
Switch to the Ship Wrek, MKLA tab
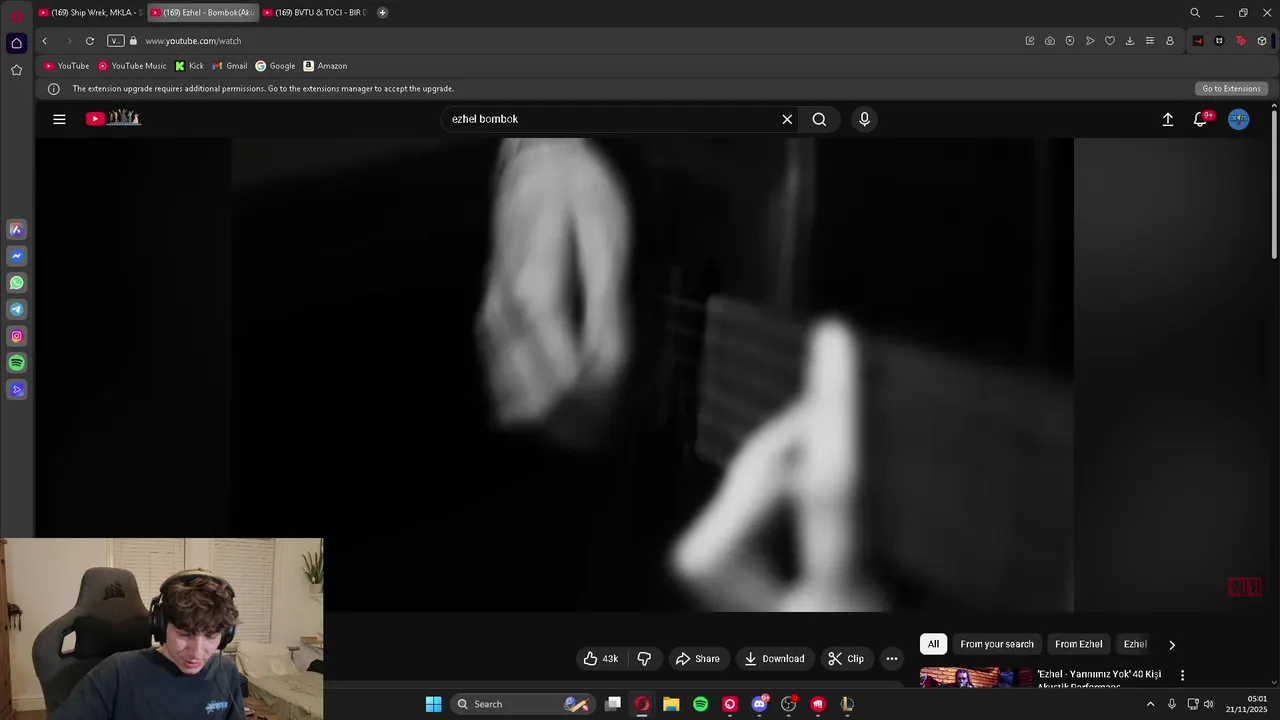[90, 13]
